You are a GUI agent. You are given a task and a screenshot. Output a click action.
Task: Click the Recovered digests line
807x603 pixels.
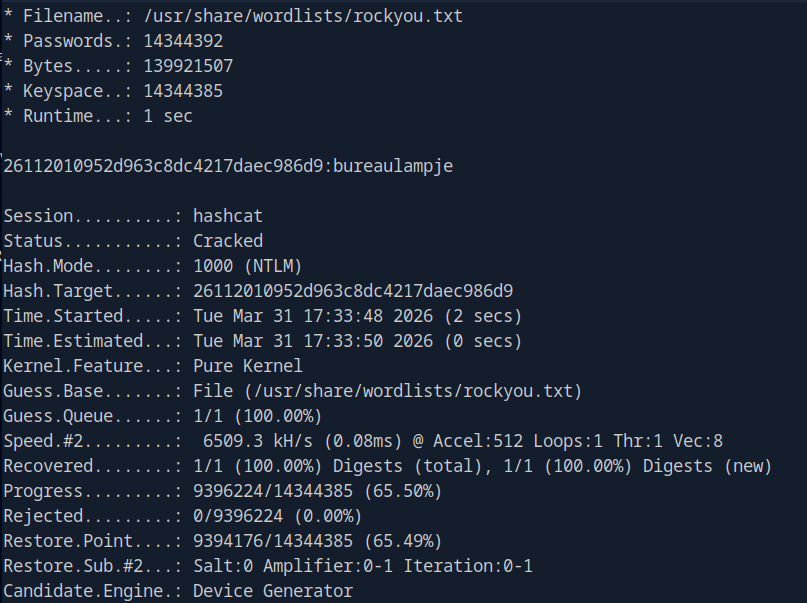[x=482, y=466]
